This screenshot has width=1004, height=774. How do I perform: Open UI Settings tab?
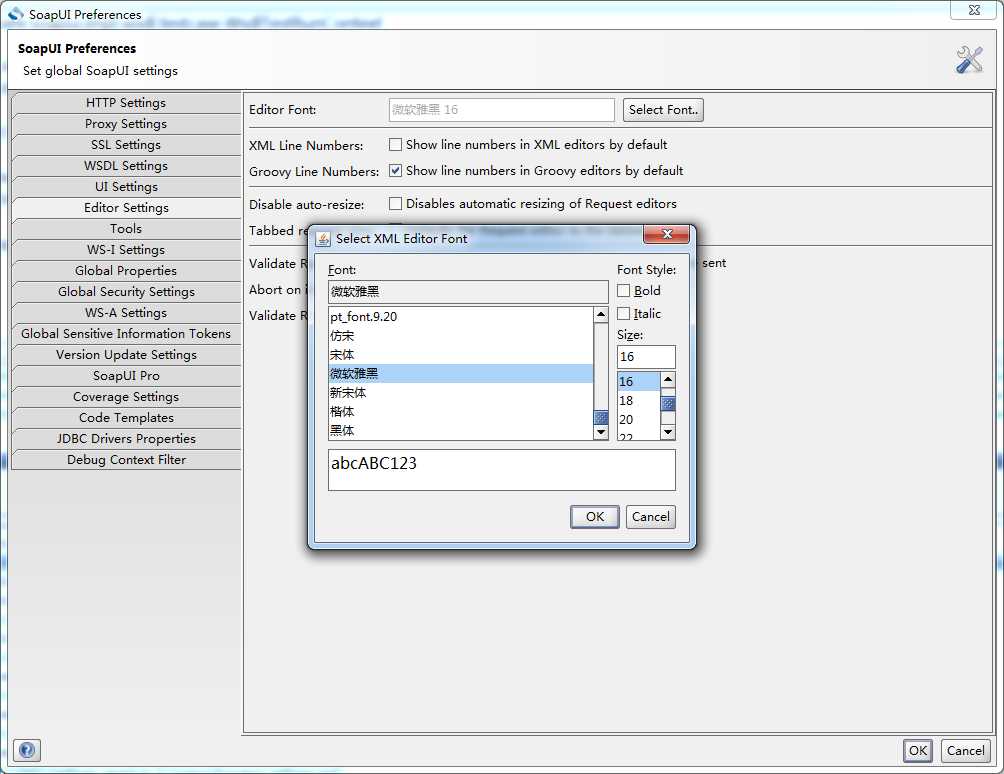(x=126, y=187)
